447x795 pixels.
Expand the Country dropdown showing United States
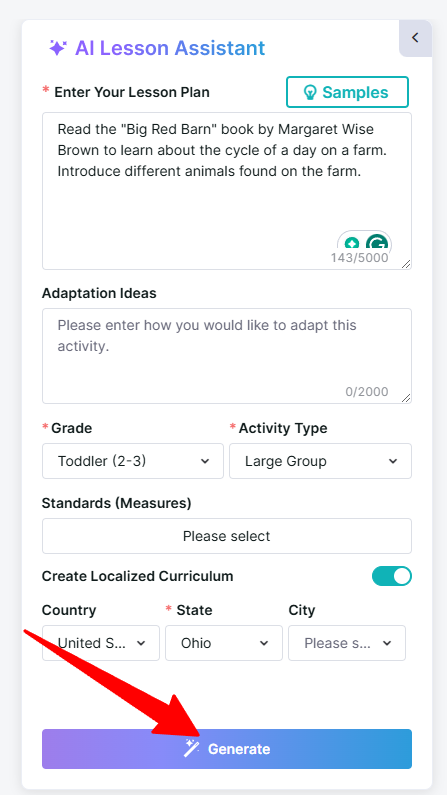pyautogui.click(x=101, y=643)
